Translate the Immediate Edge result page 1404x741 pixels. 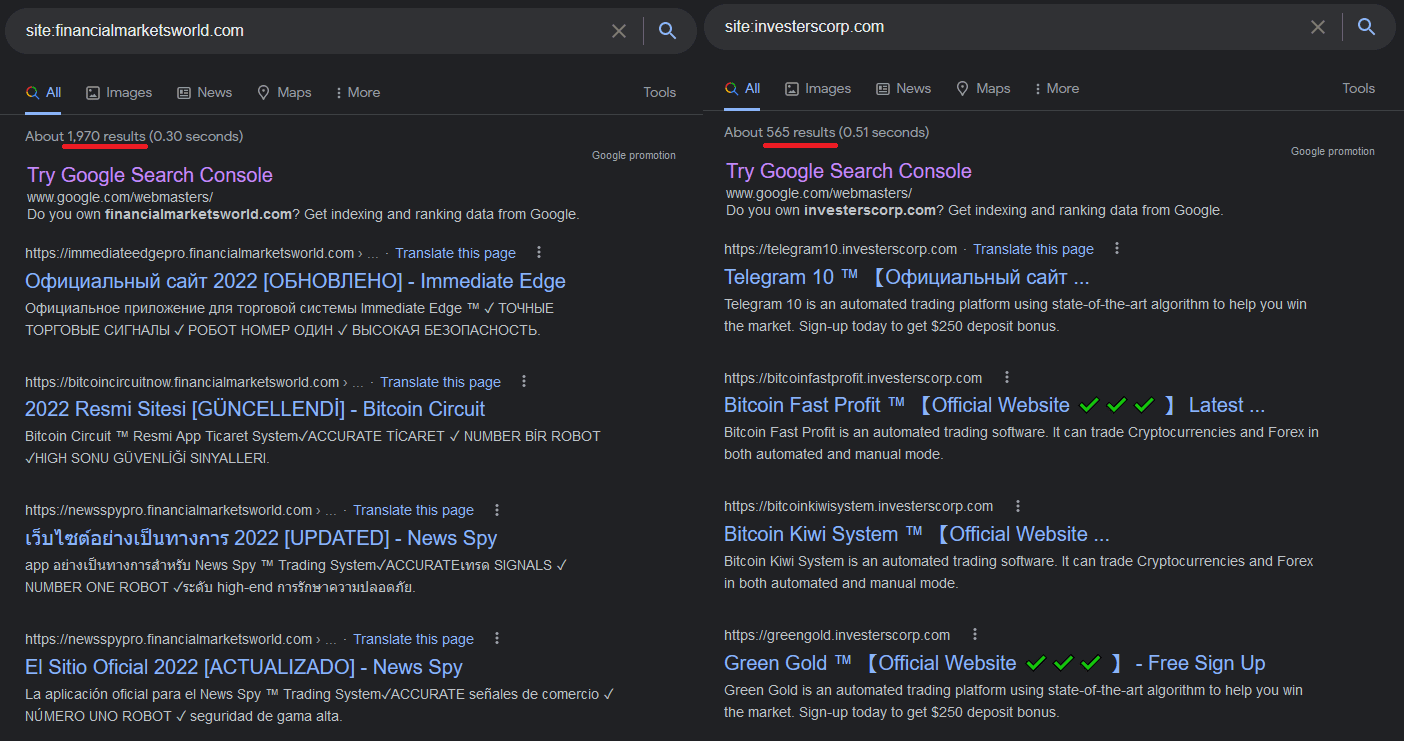coord(455,253)
